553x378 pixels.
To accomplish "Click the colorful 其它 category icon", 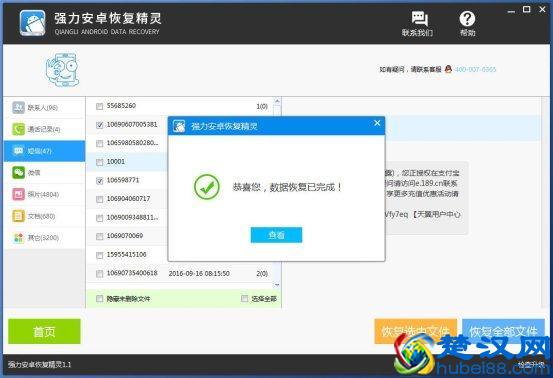I will click(18, 238).
